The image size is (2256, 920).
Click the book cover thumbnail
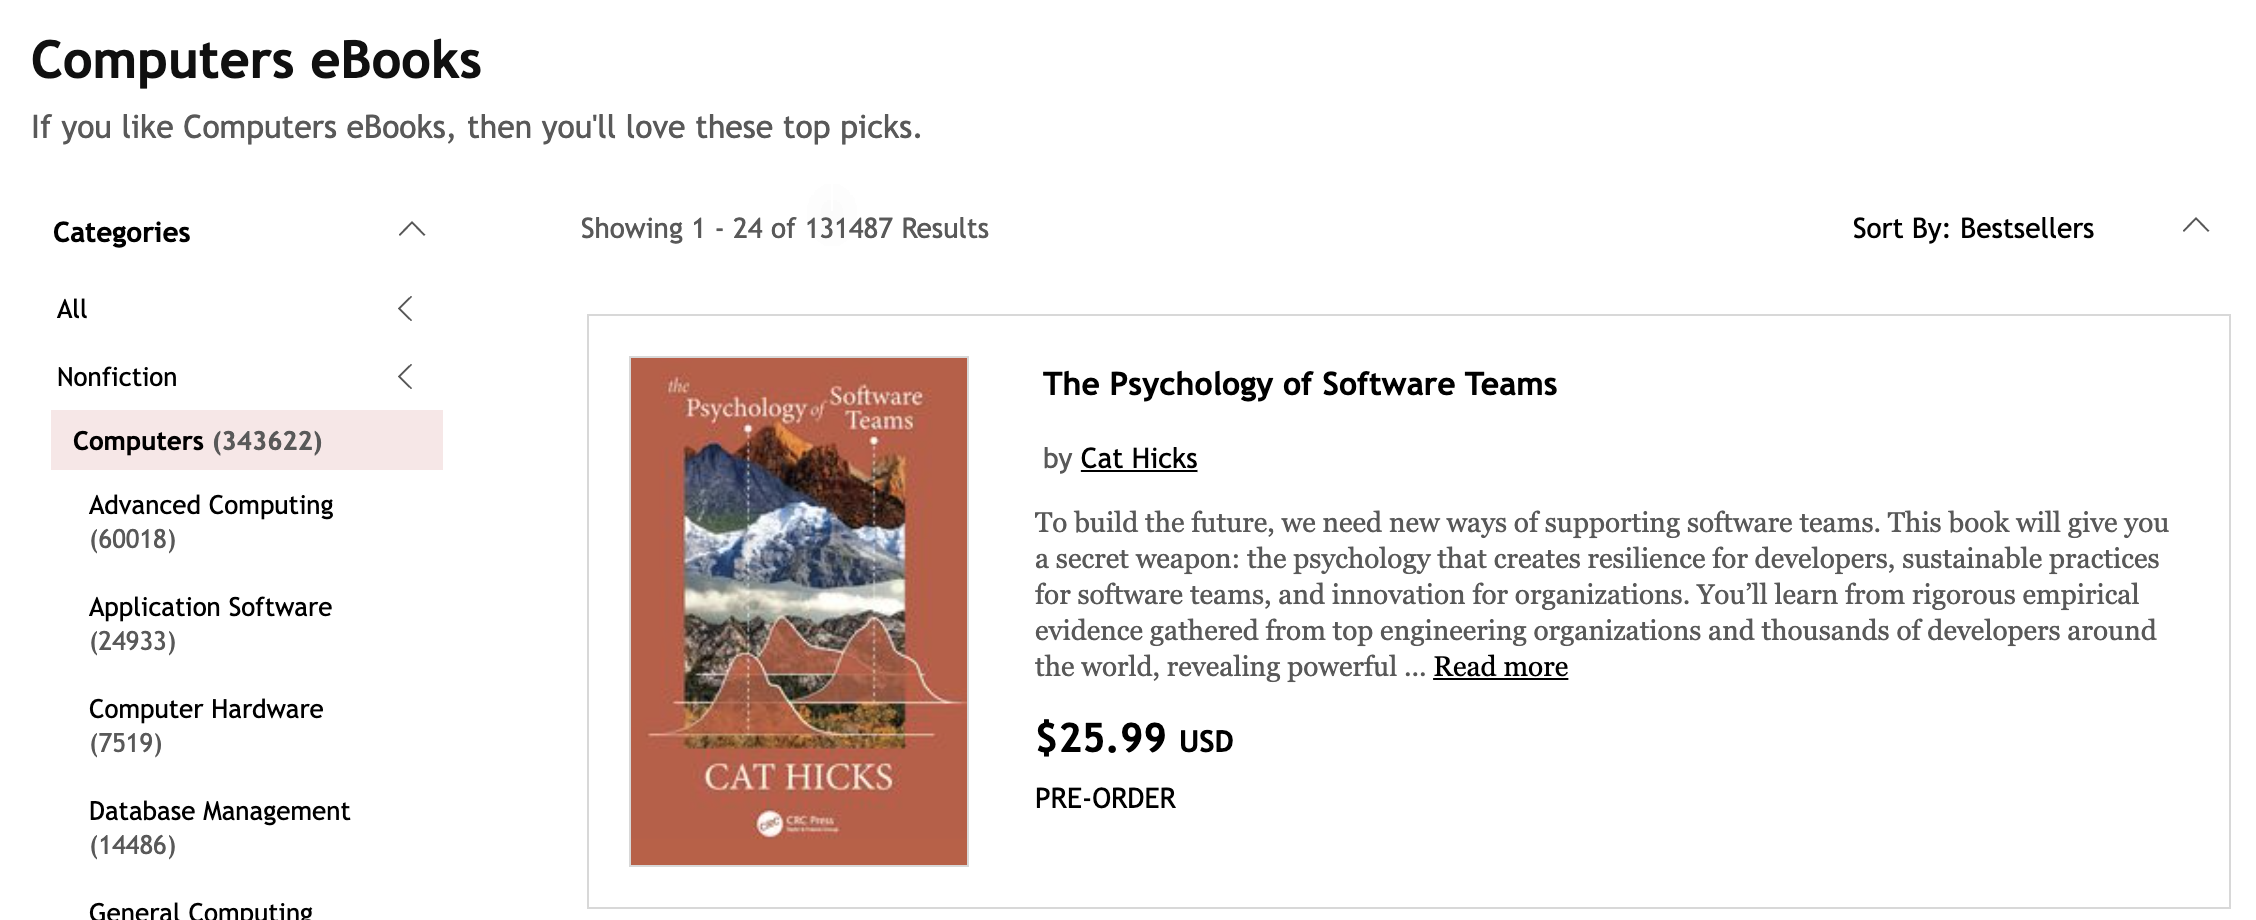pyautogui.click(x=799, y=611)
